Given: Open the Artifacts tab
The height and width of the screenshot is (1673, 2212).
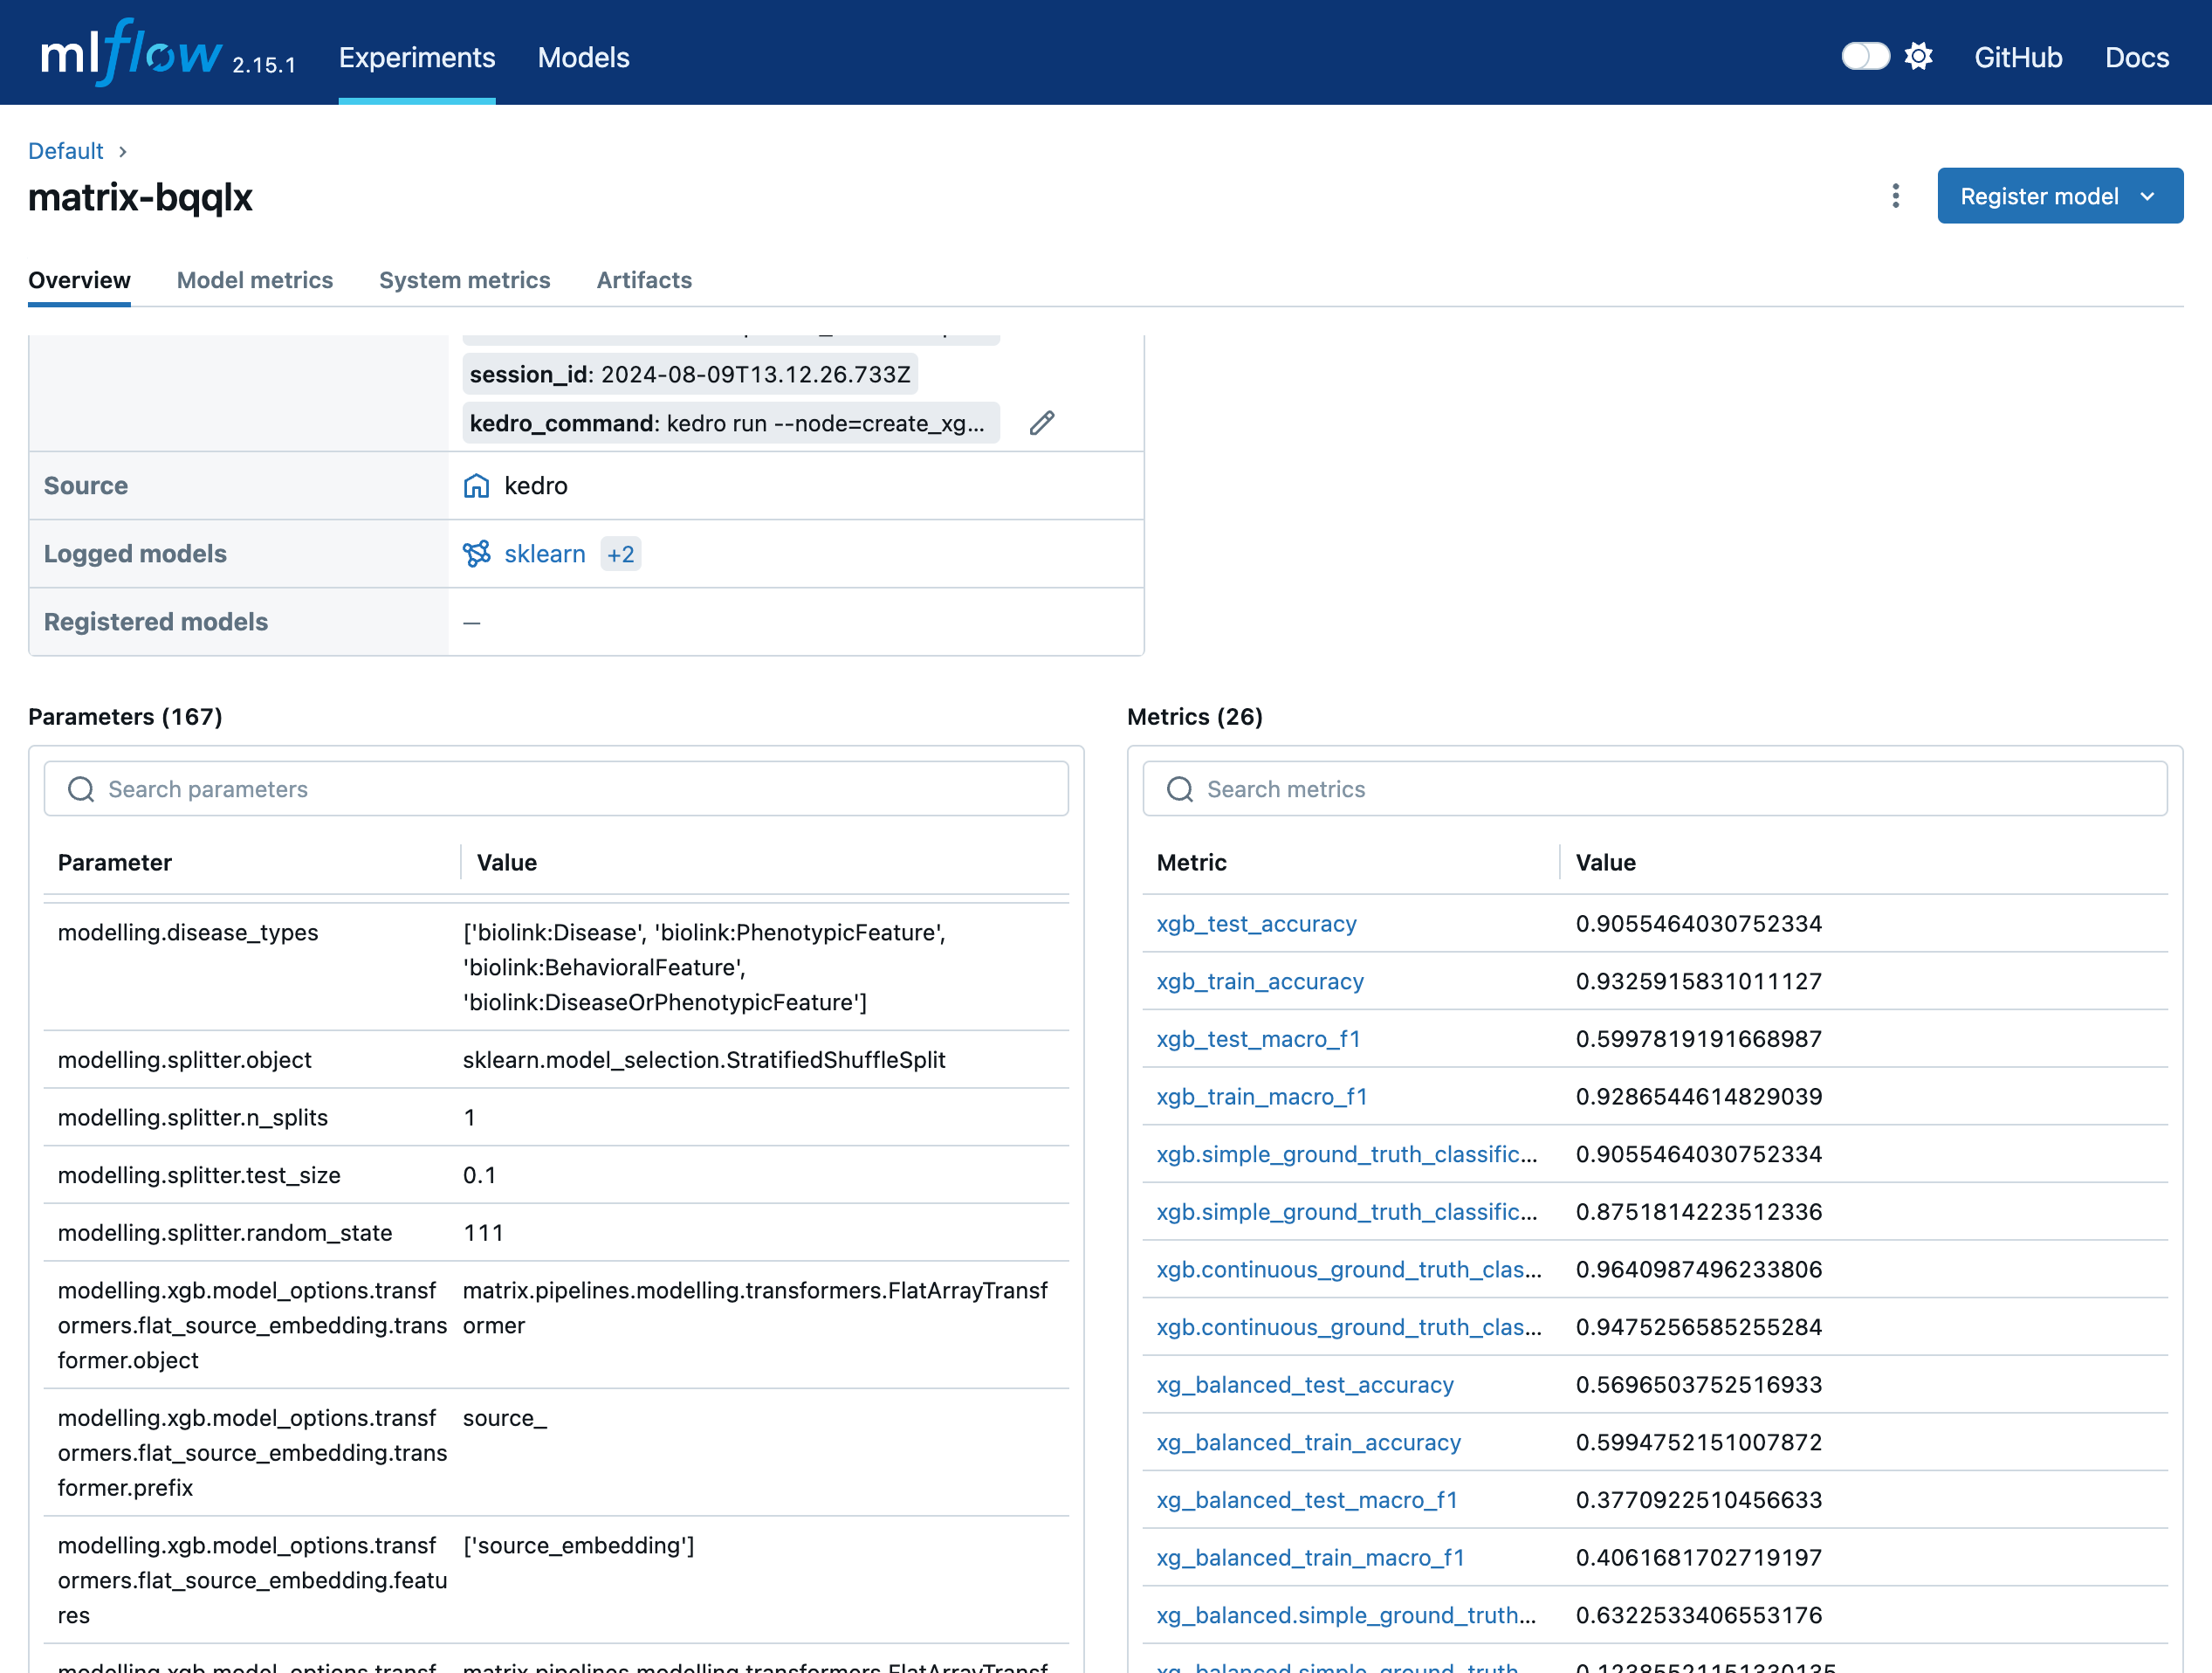Looking at the screenshot, I should [x=644, y=280].
